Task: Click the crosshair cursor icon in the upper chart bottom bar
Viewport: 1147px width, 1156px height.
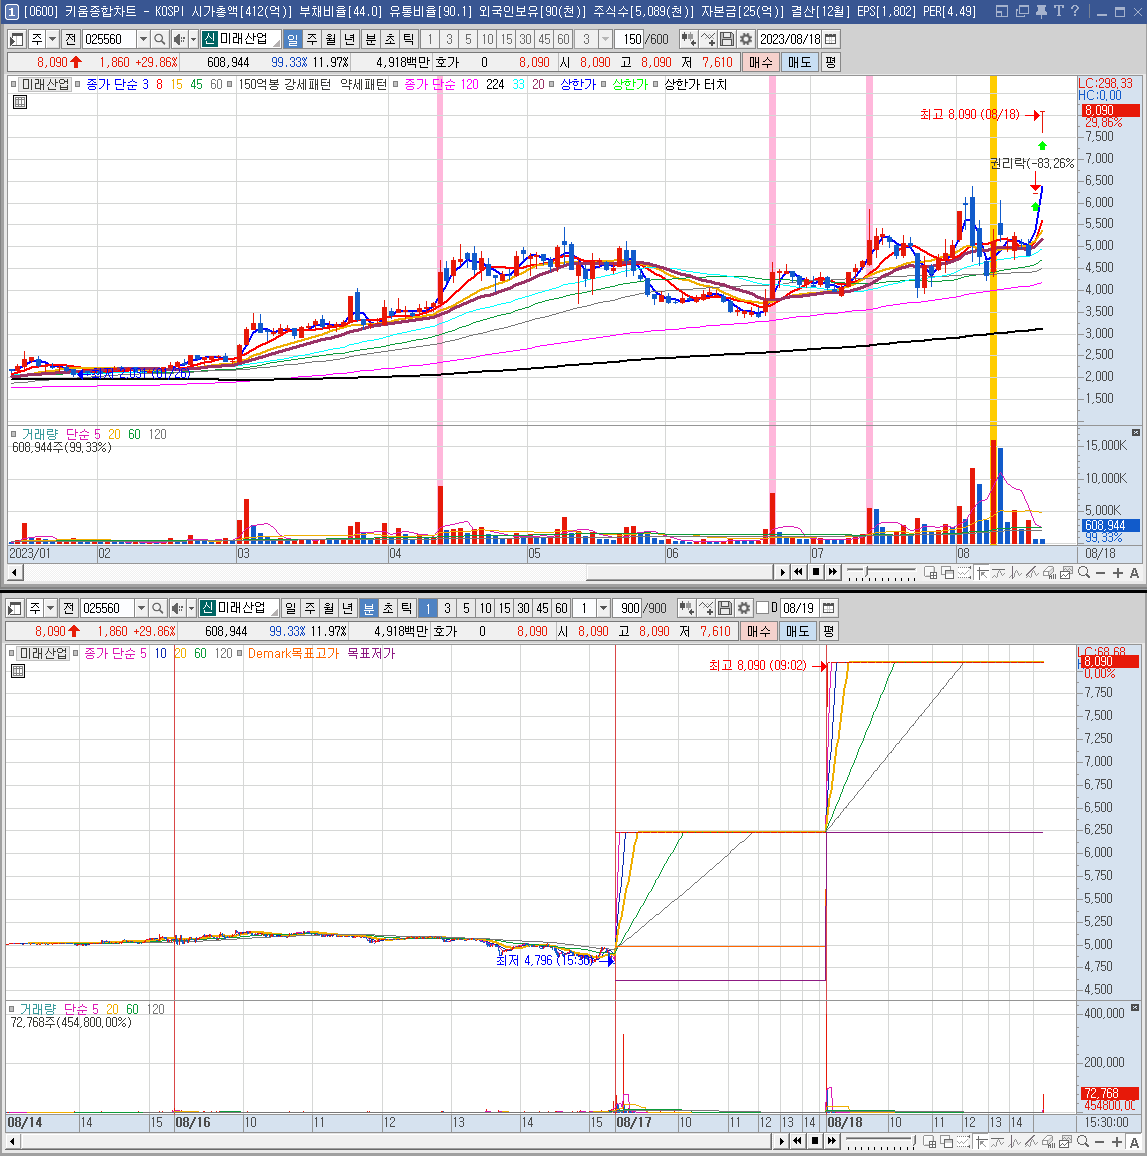Action: click(981, 573)
